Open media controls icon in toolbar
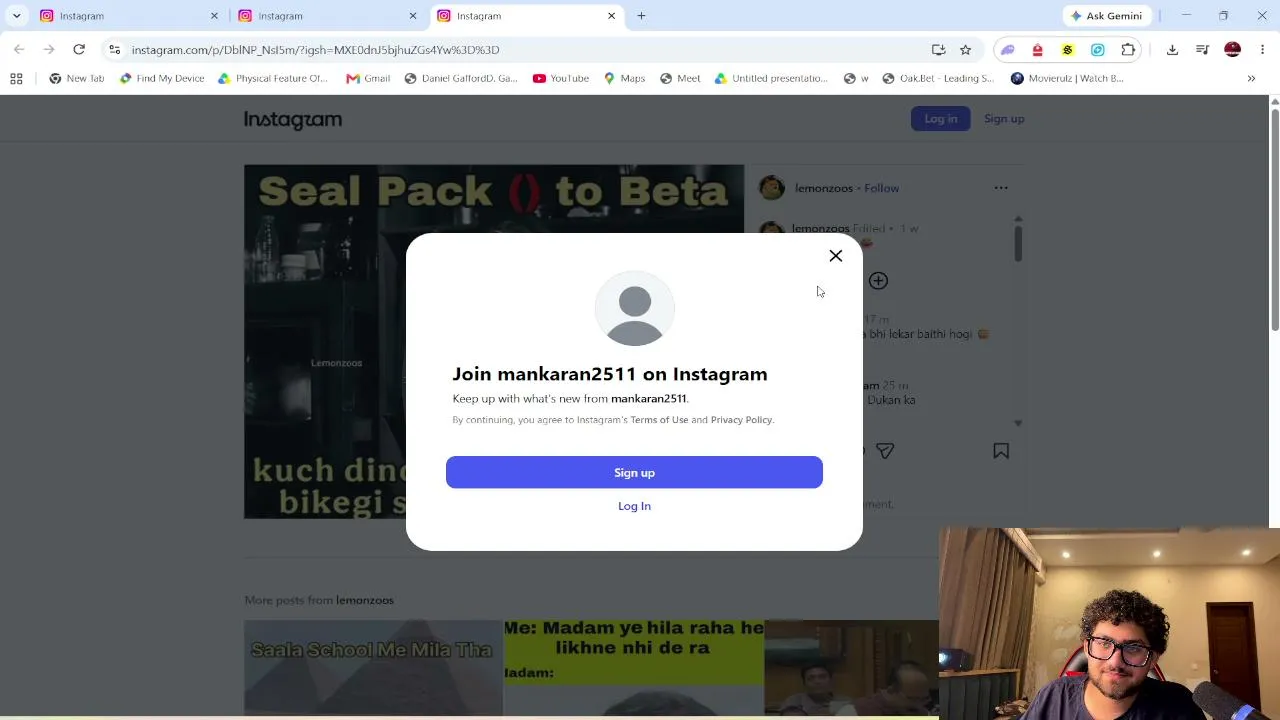This screenshot has width=1280, height=720. point(1203,50)
